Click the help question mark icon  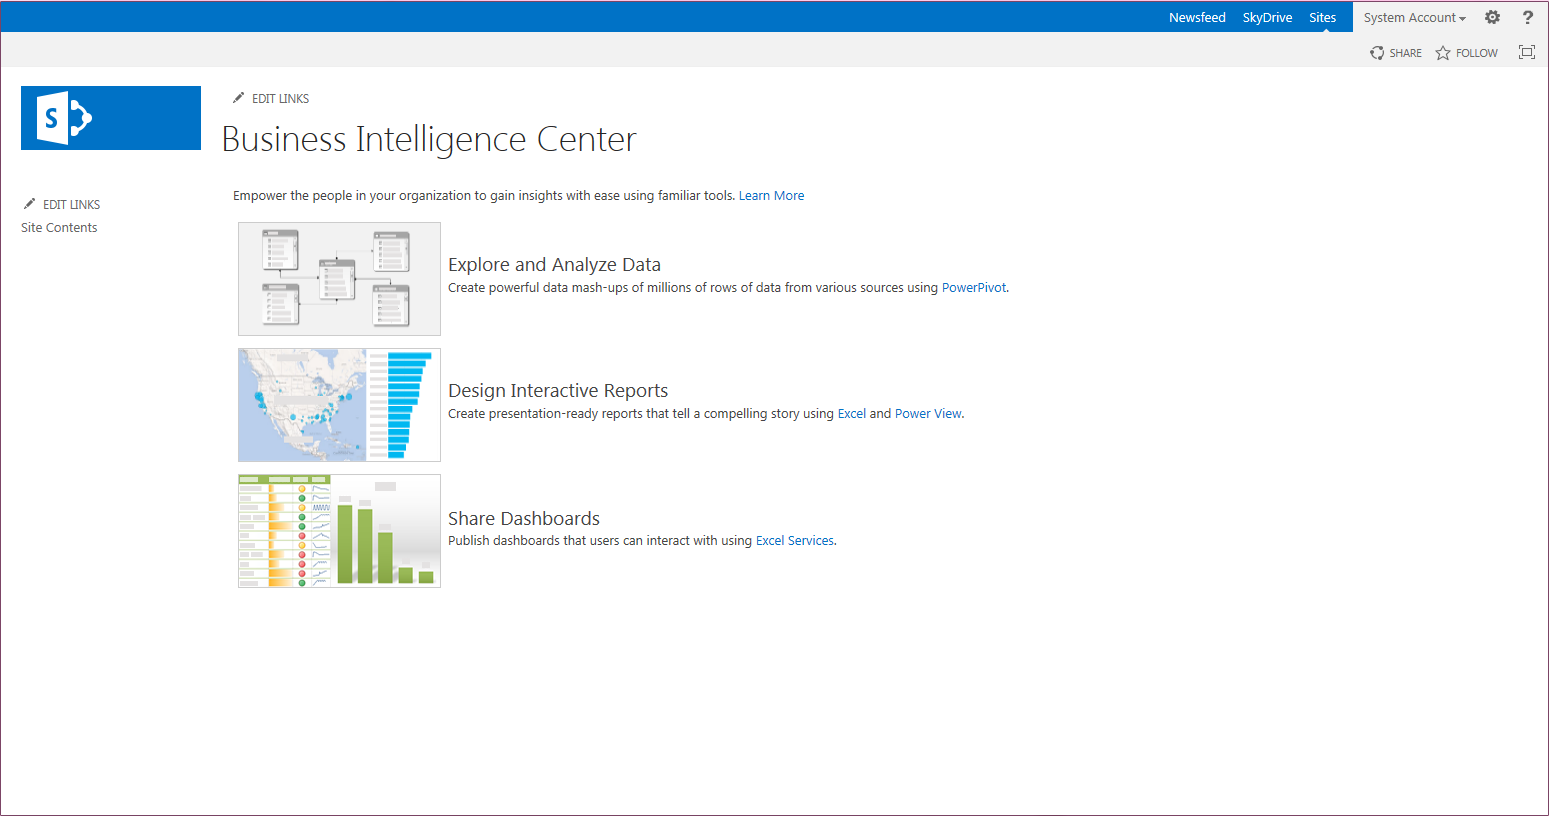point(1528,17)
